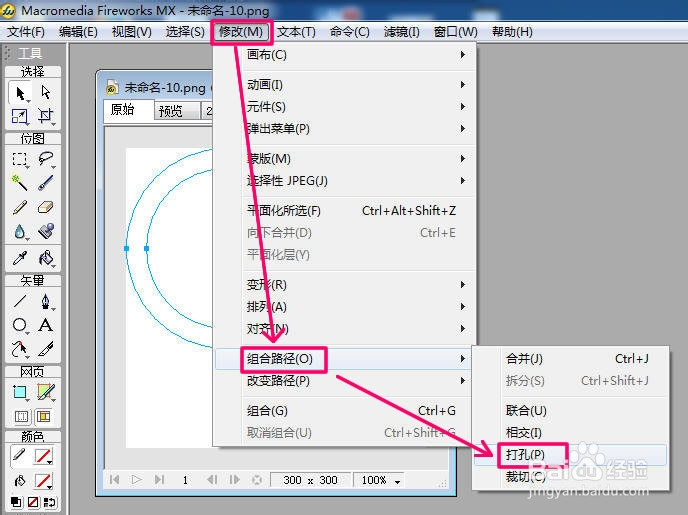Expand the 弹出菜单(P) submenu
This screenshot has height=515, width=688.
pyautogui.click(x=345, y=129)
